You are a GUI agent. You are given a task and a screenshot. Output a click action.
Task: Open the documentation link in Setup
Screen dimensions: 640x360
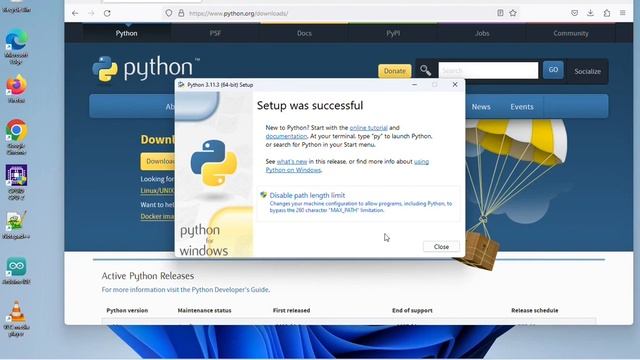(286, 136)
